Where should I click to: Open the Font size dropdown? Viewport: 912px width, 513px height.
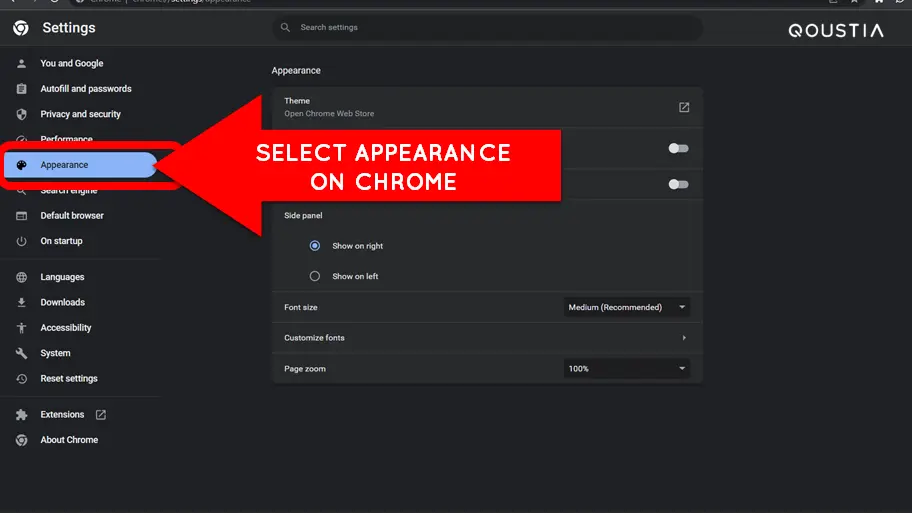[626, 307]
